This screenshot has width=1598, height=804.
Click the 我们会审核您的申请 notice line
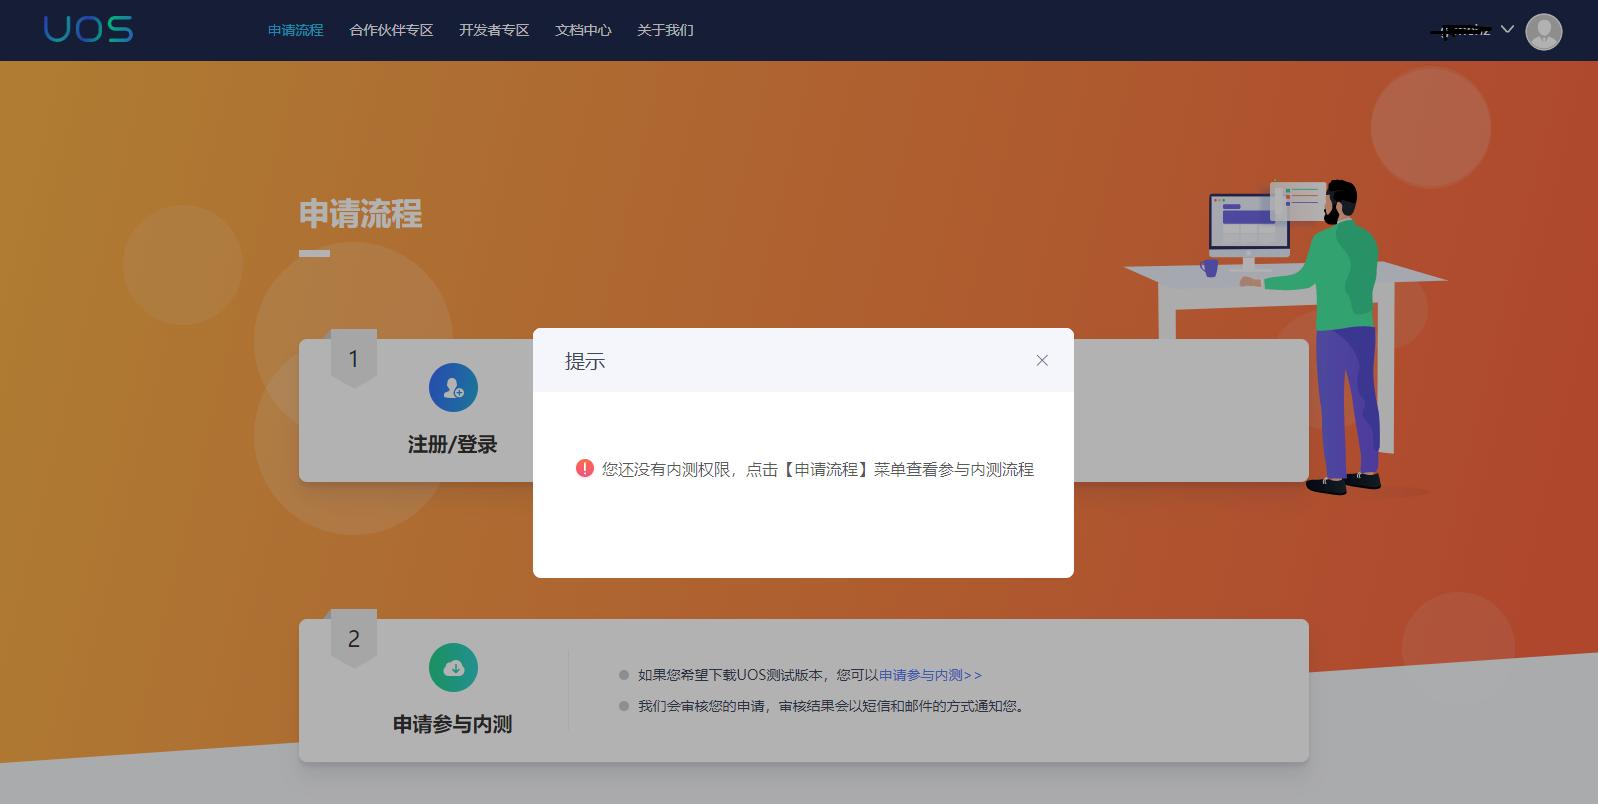point(831,706)
